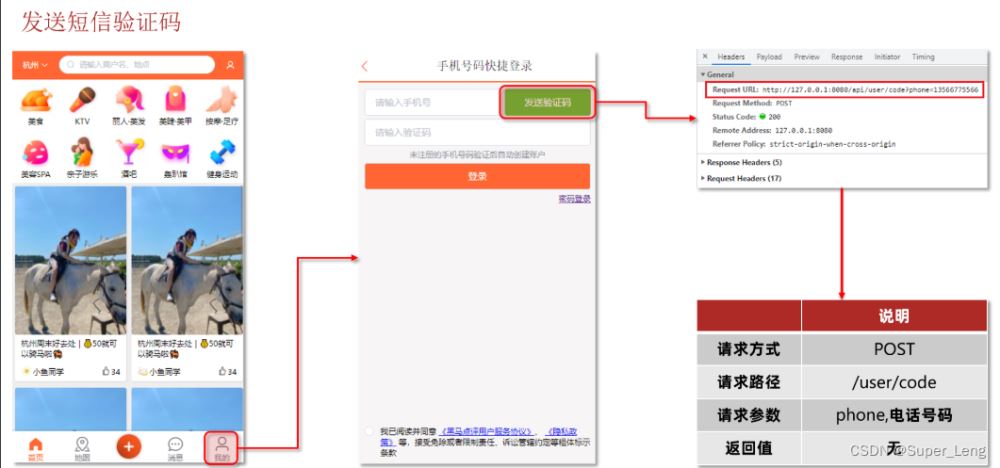Image resolution: width=1000 pixels, height=468 pixels.
Task: Select the 亲子游乐 parent-child category icon
Action: (x=82, y=153)
